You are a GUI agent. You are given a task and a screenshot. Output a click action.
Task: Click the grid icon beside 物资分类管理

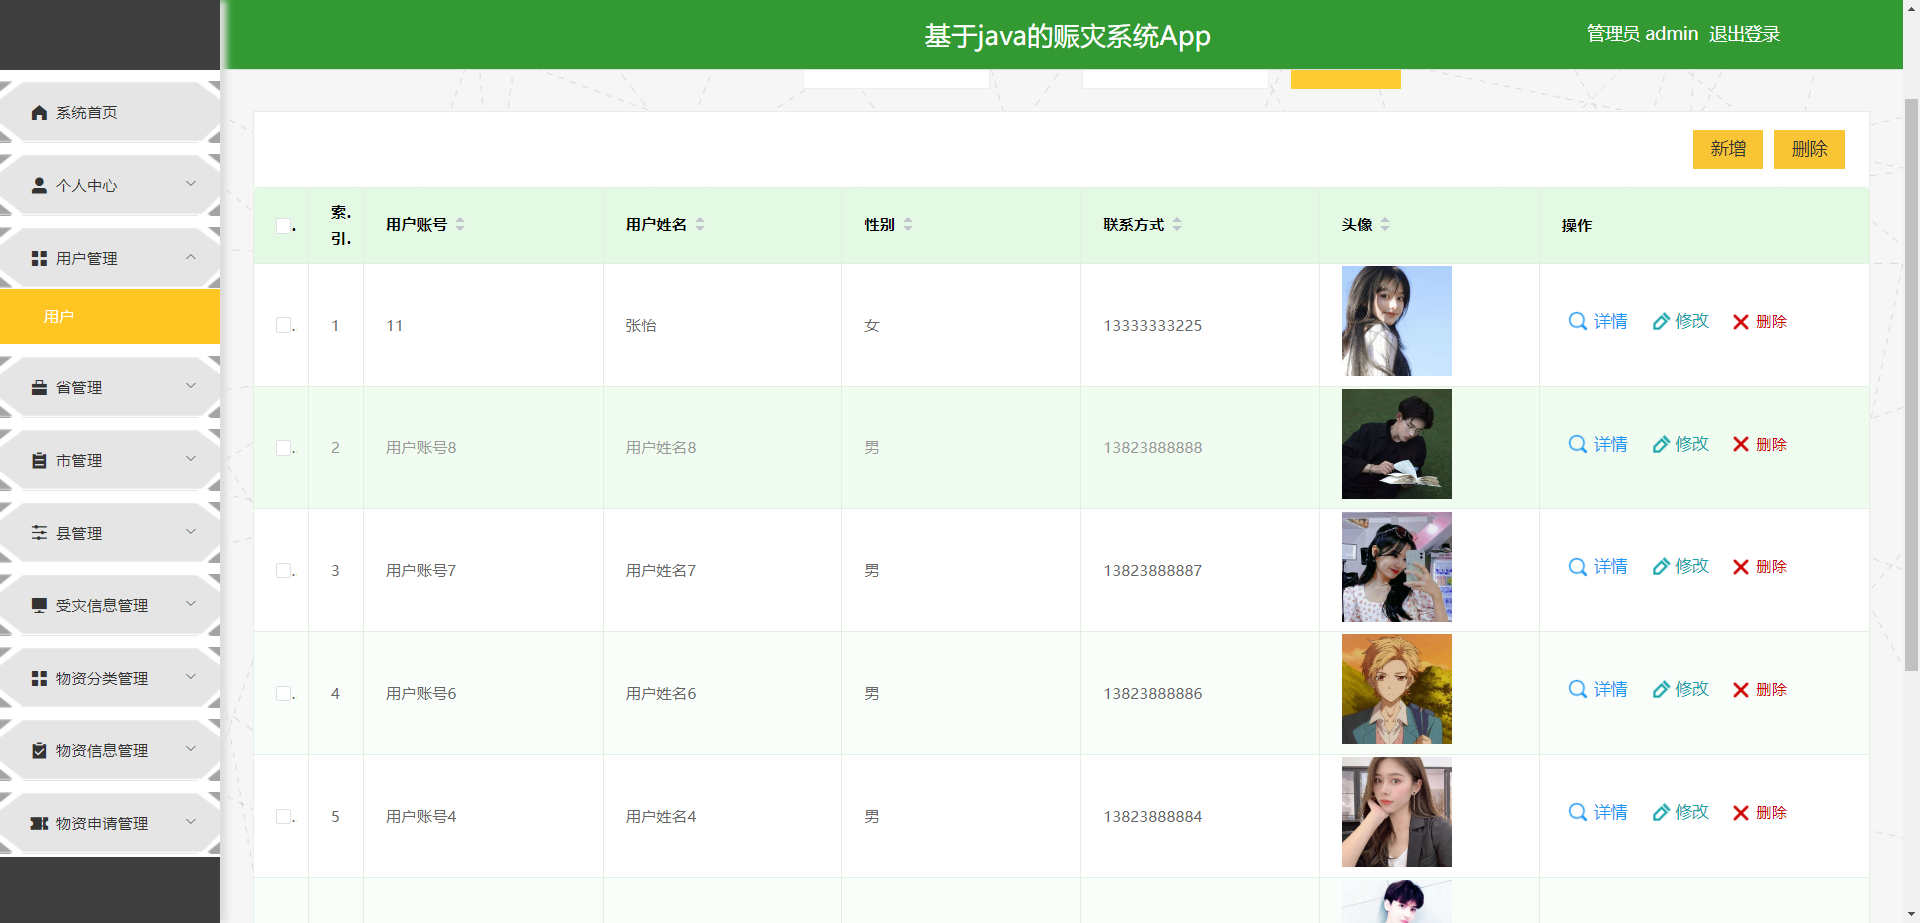tap(39, 679)
